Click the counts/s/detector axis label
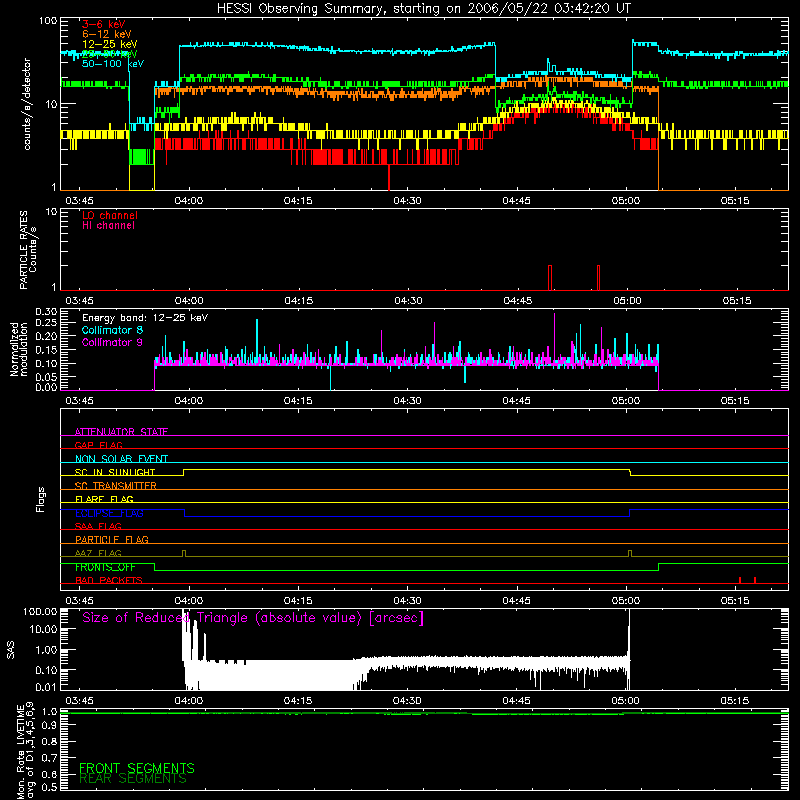This screenshot has width=800, height=800. pyautogui.click(x=27, y=104)
